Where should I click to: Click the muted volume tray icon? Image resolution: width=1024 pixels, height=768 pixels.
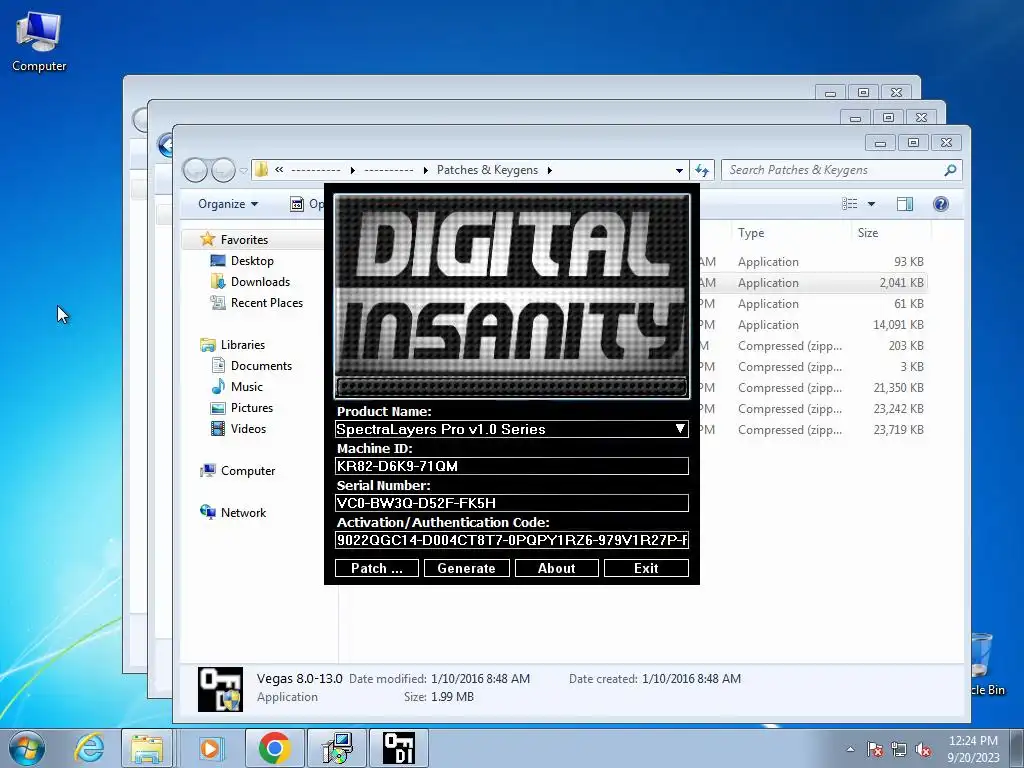pos(923,749)
